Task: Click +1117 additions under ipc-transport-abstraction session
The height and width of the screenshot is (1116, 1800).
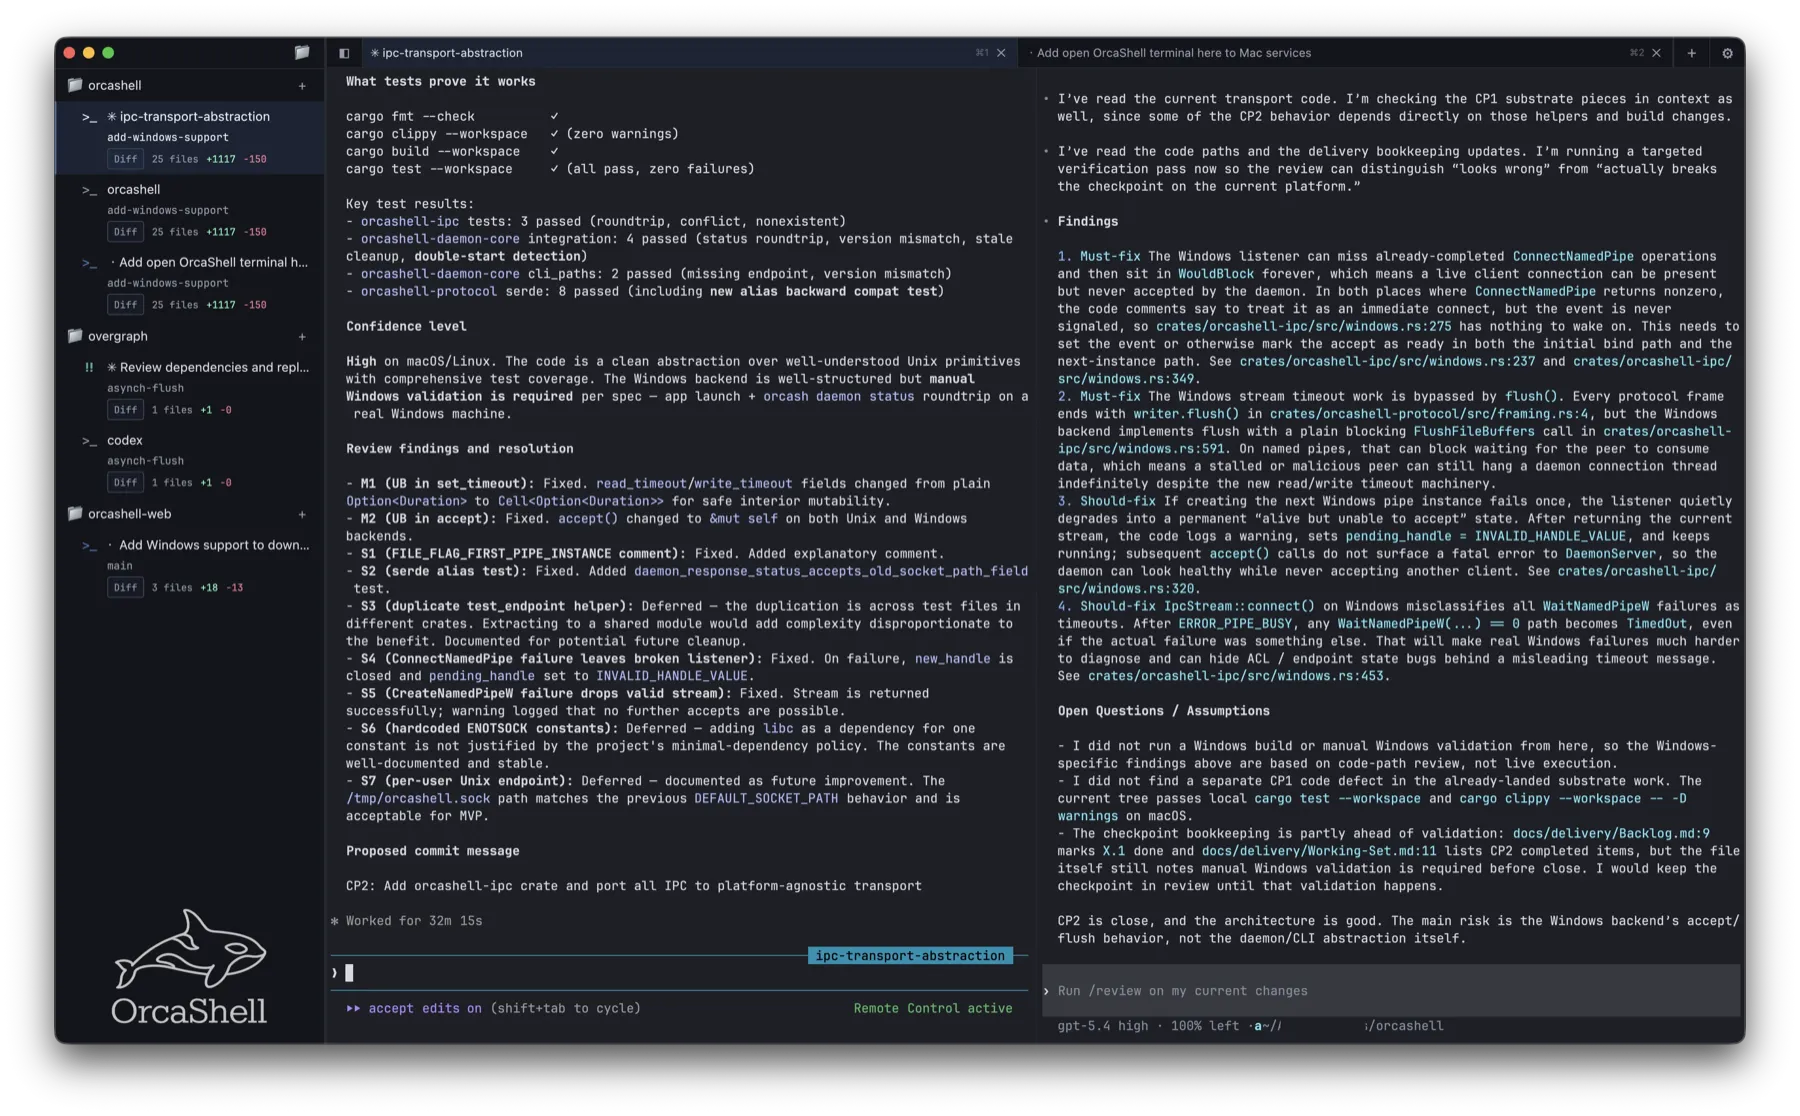Action: pyautogui.click(x=221, y=159)
